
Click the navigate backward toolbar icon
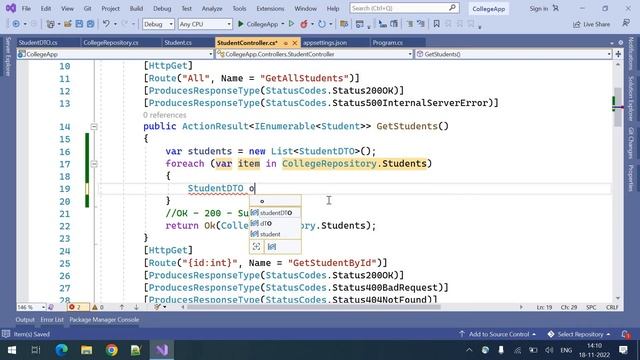tap(16, 24)
